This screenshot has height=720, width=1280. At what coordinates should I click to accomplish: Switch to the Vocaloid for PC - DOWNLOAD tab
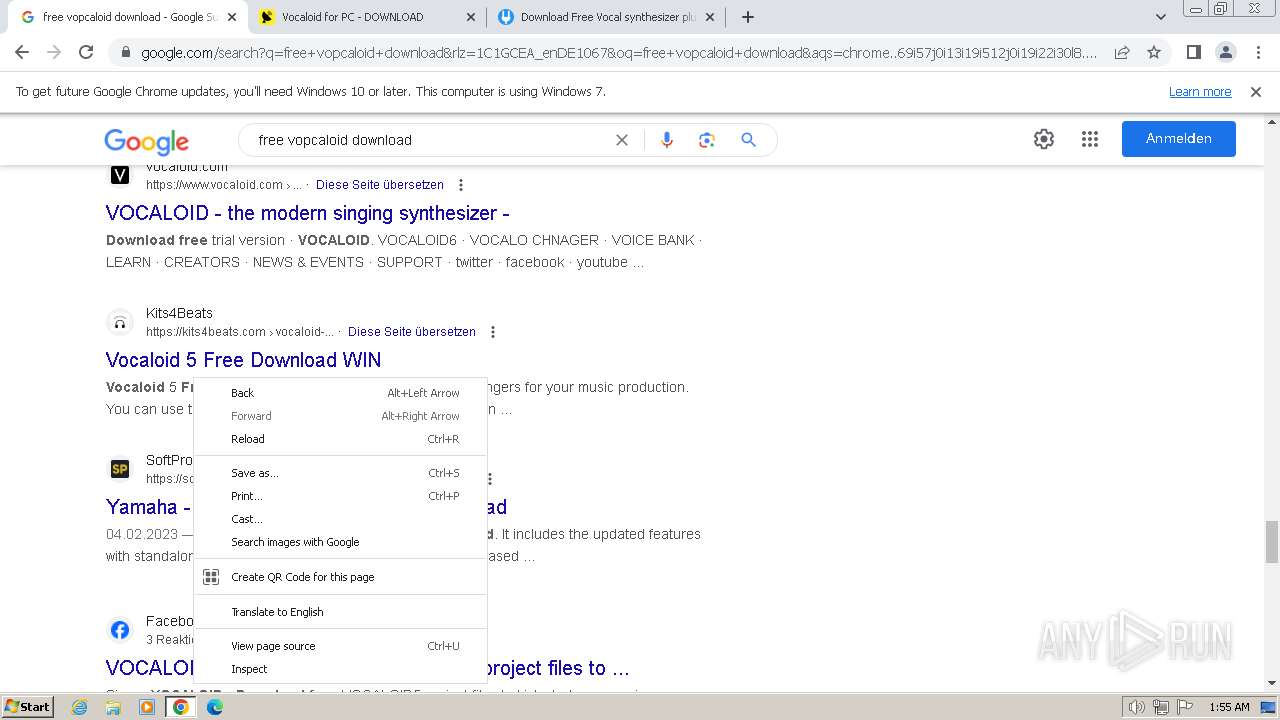coord(365,17)
